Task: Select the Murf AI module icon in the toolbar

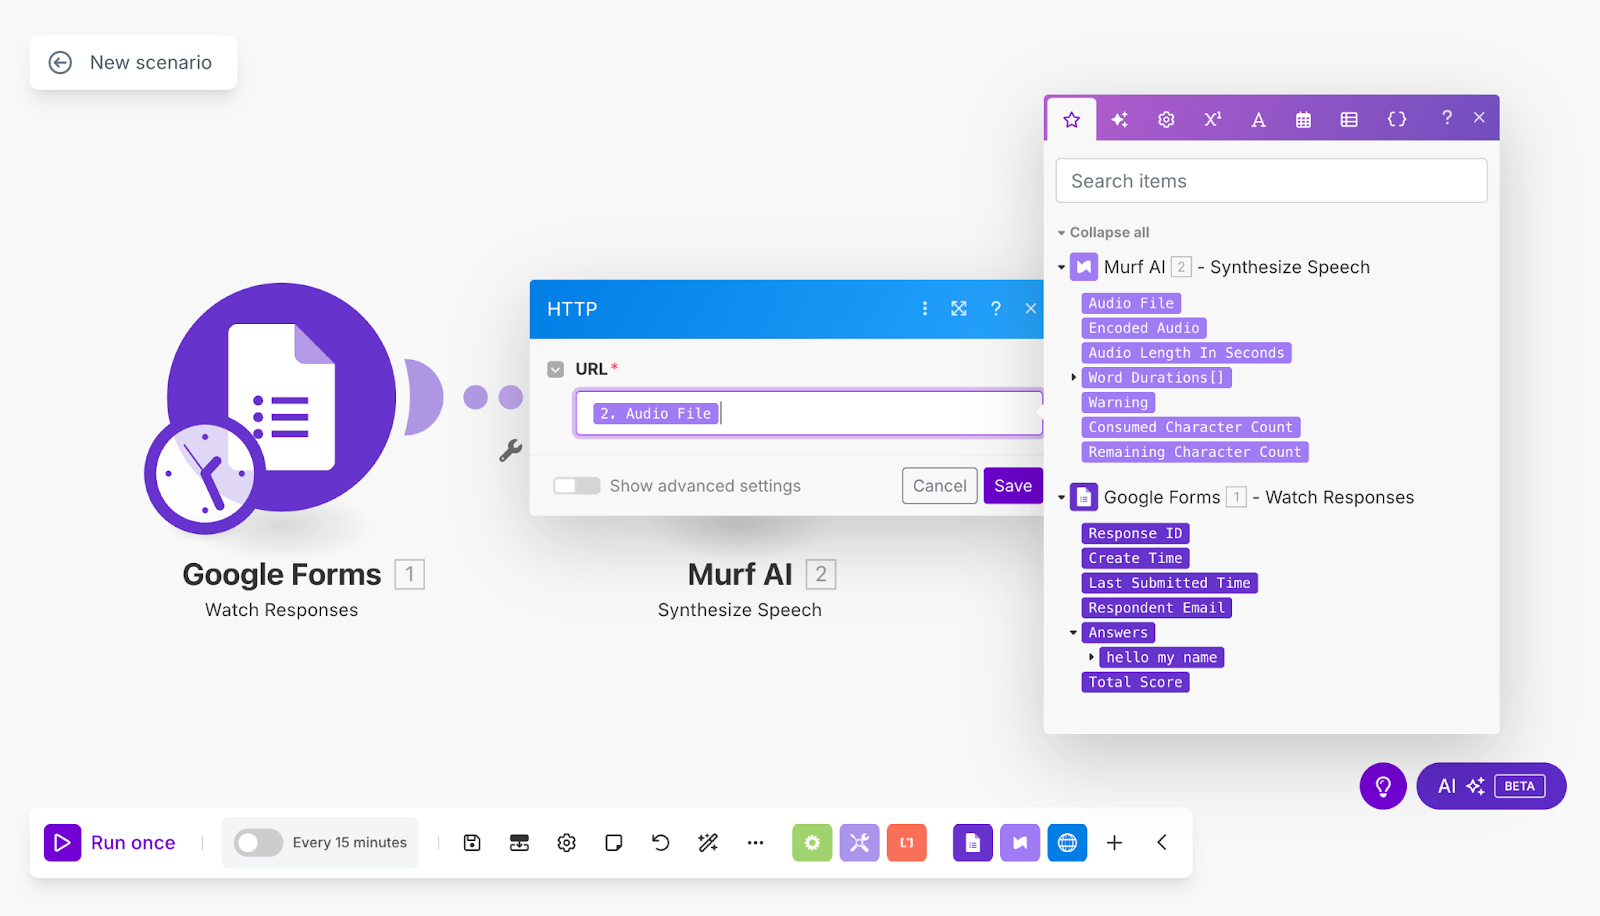Action: coord(1019,842)
